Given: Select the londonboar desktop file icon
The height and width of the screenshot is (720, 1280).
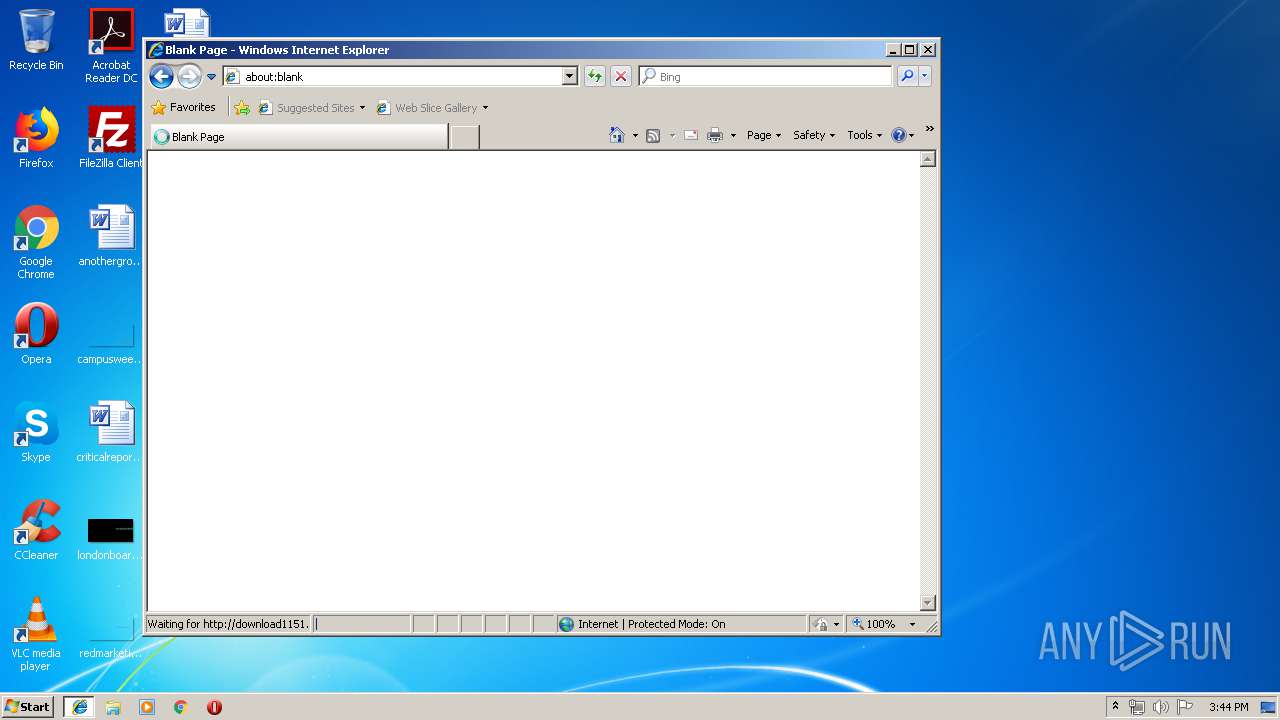Looking at the screenshot, I should [x=111, y=539].
